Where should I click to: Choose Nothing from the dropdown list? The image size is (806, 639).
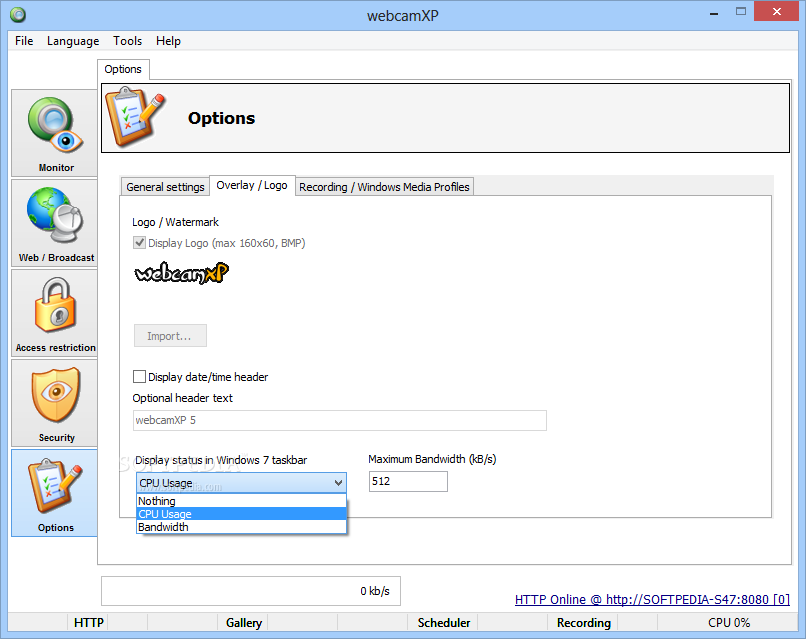tap(241, 501)
